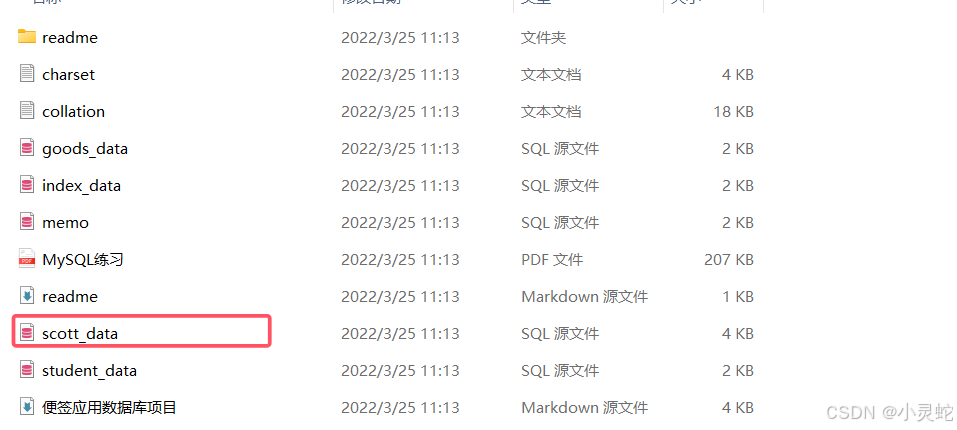Select the scott_data SQL file icon
Screen dimensions: 957x430
26,333
